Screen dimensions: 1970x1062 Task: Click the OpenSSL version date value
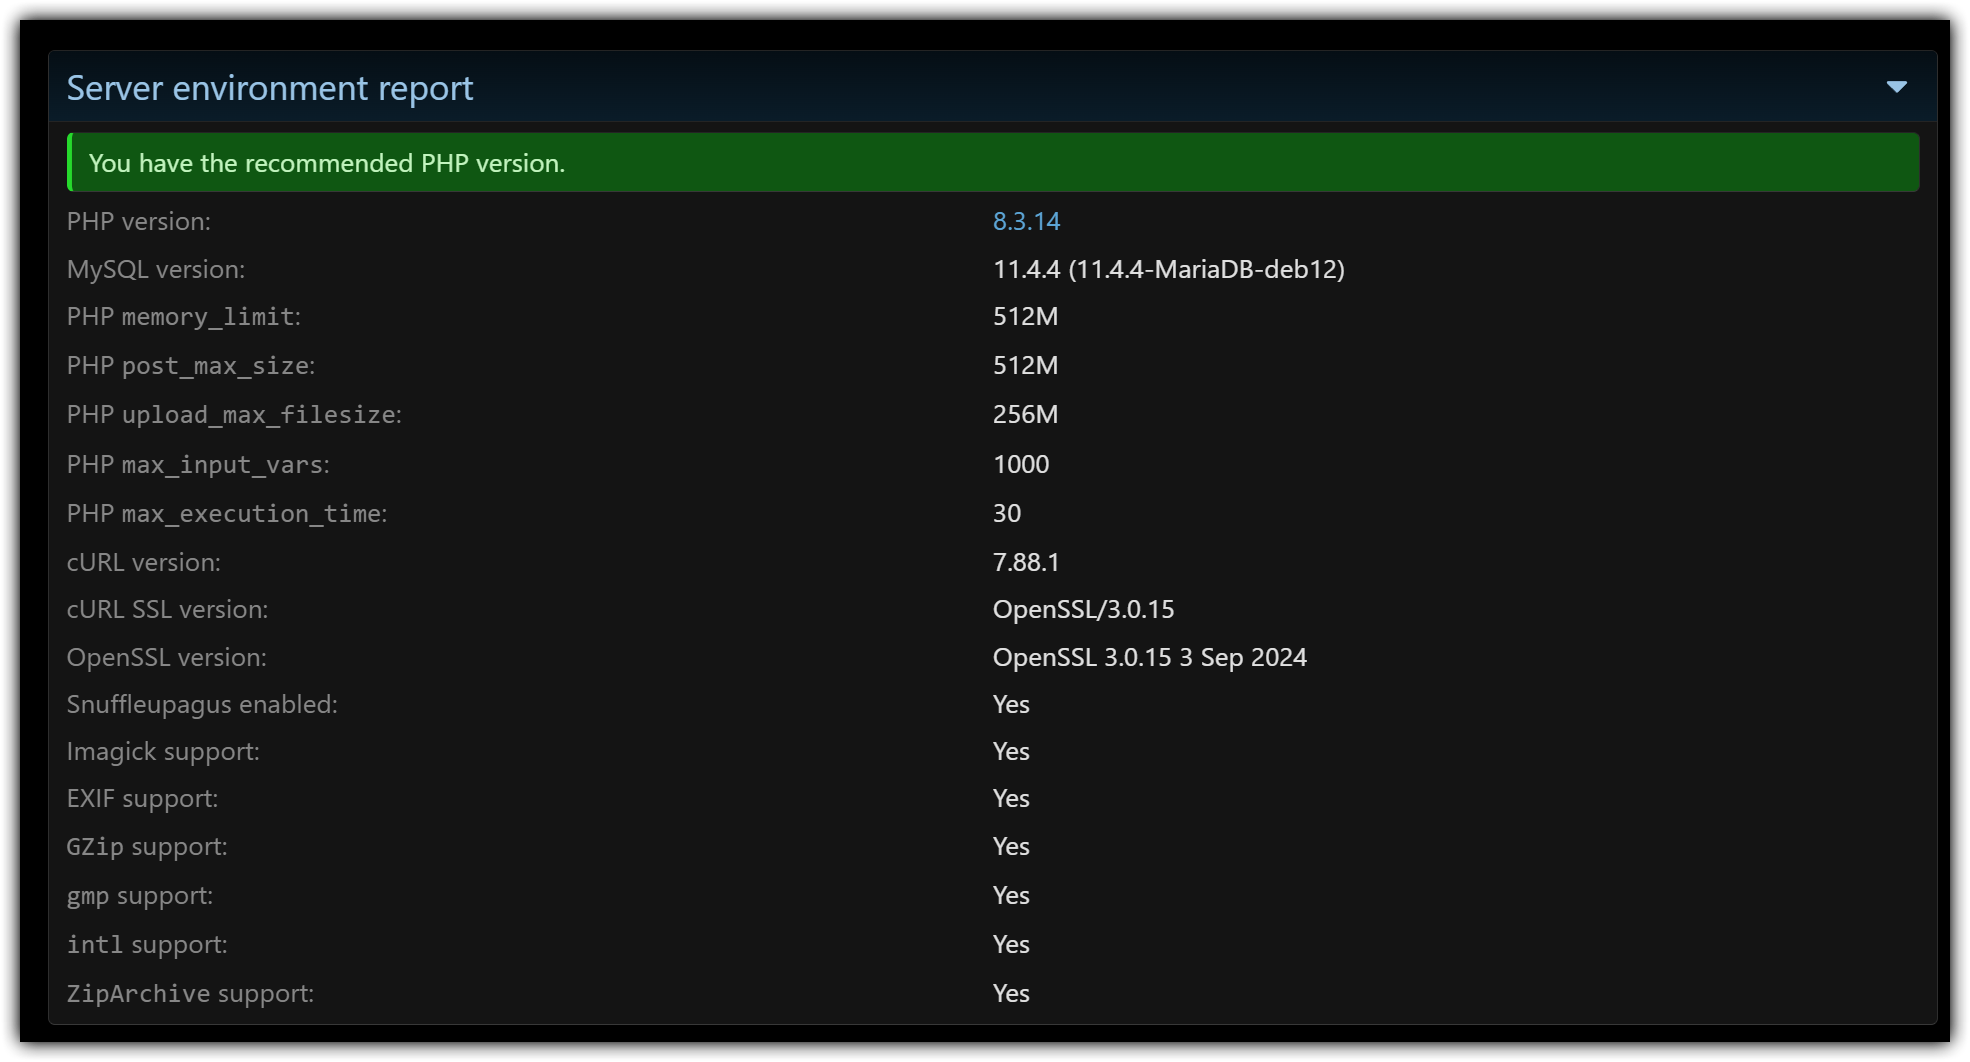tap(1149, 657)
